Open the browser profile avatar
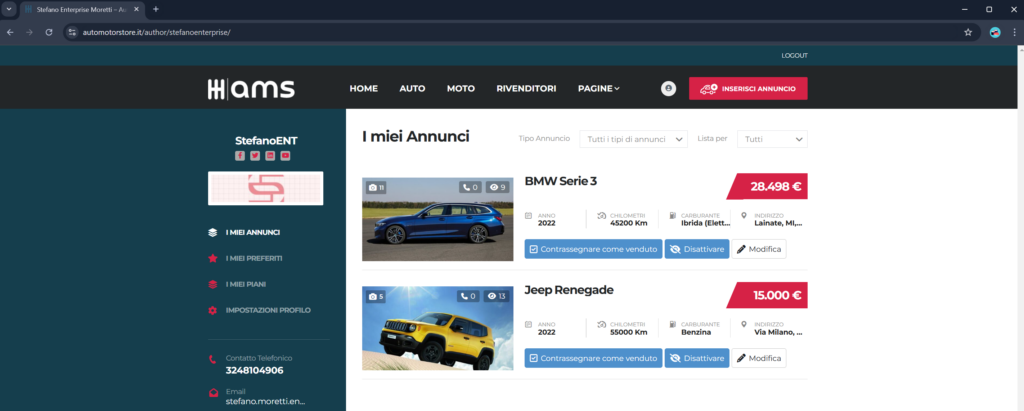Viewport: 1024px width, 411px height. pos(995,32)
